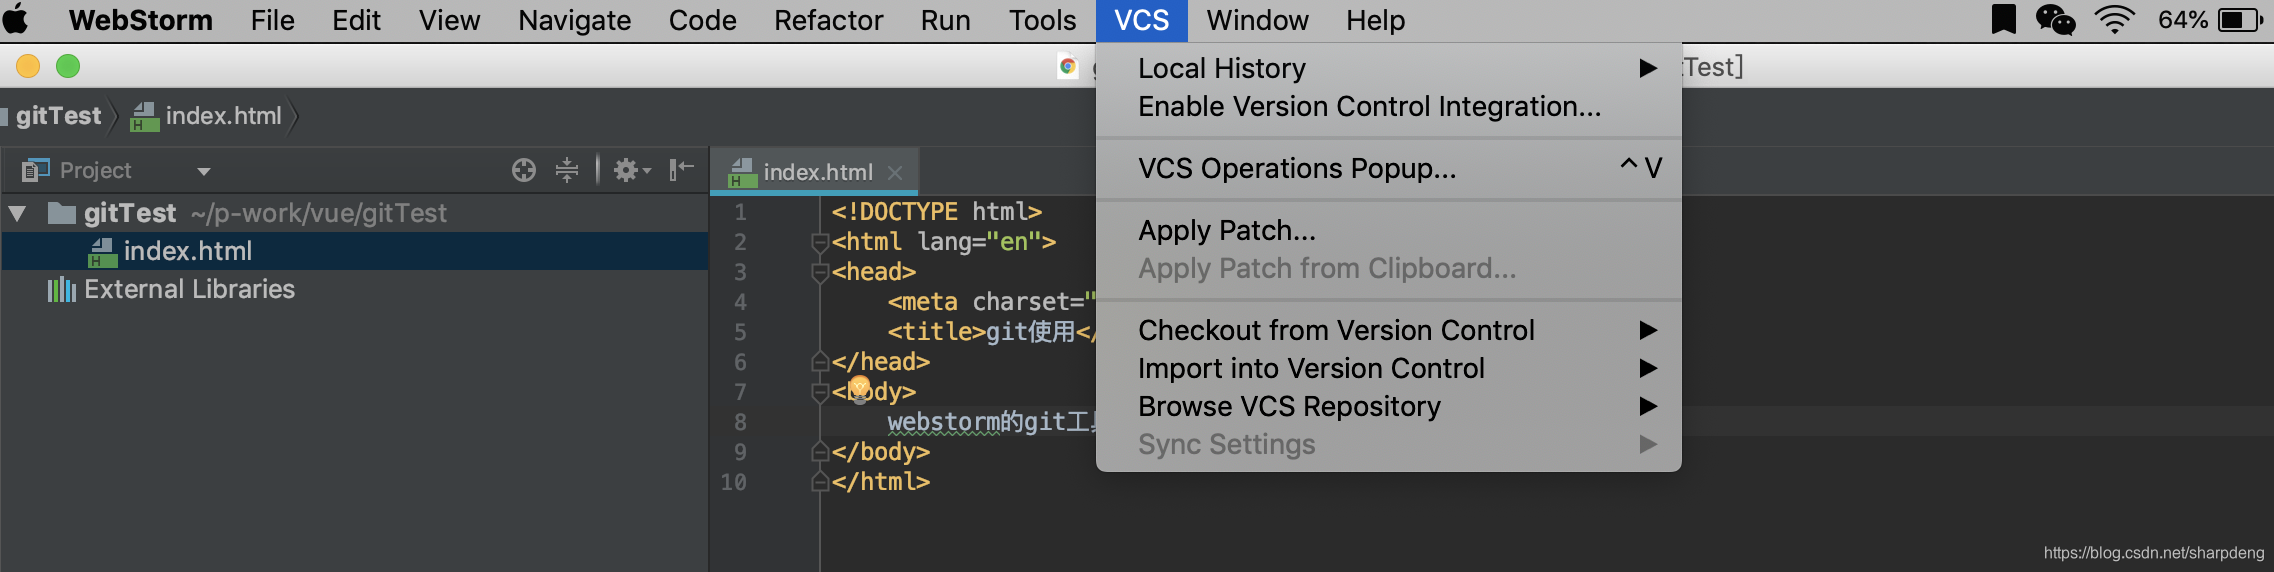Close the index.html editor tab
Image resolution: width=2274 pixels, height=572 pixels.
tap(895, 172)
